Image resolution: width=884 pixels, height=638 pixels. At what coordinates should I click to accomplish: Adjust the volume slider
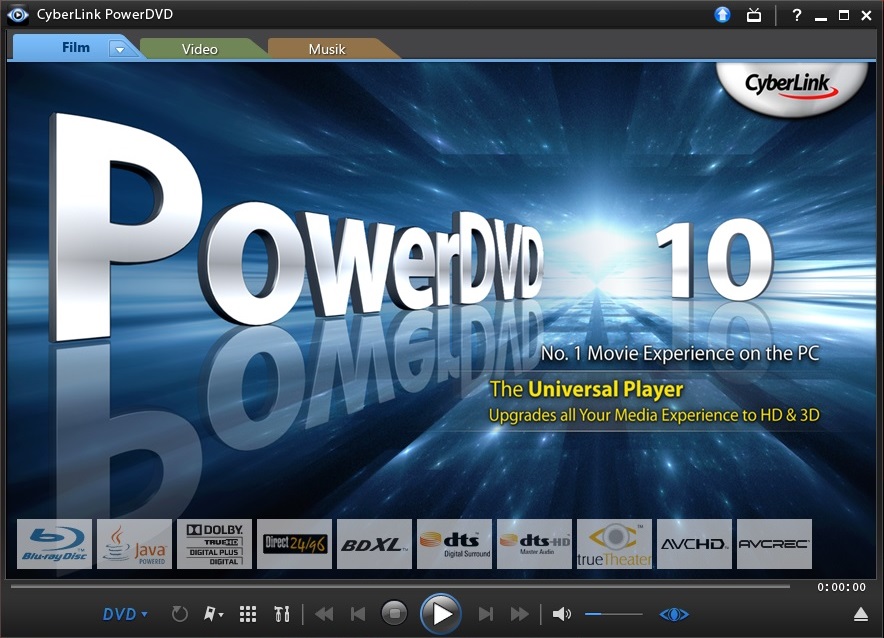(x=613, y=614)
